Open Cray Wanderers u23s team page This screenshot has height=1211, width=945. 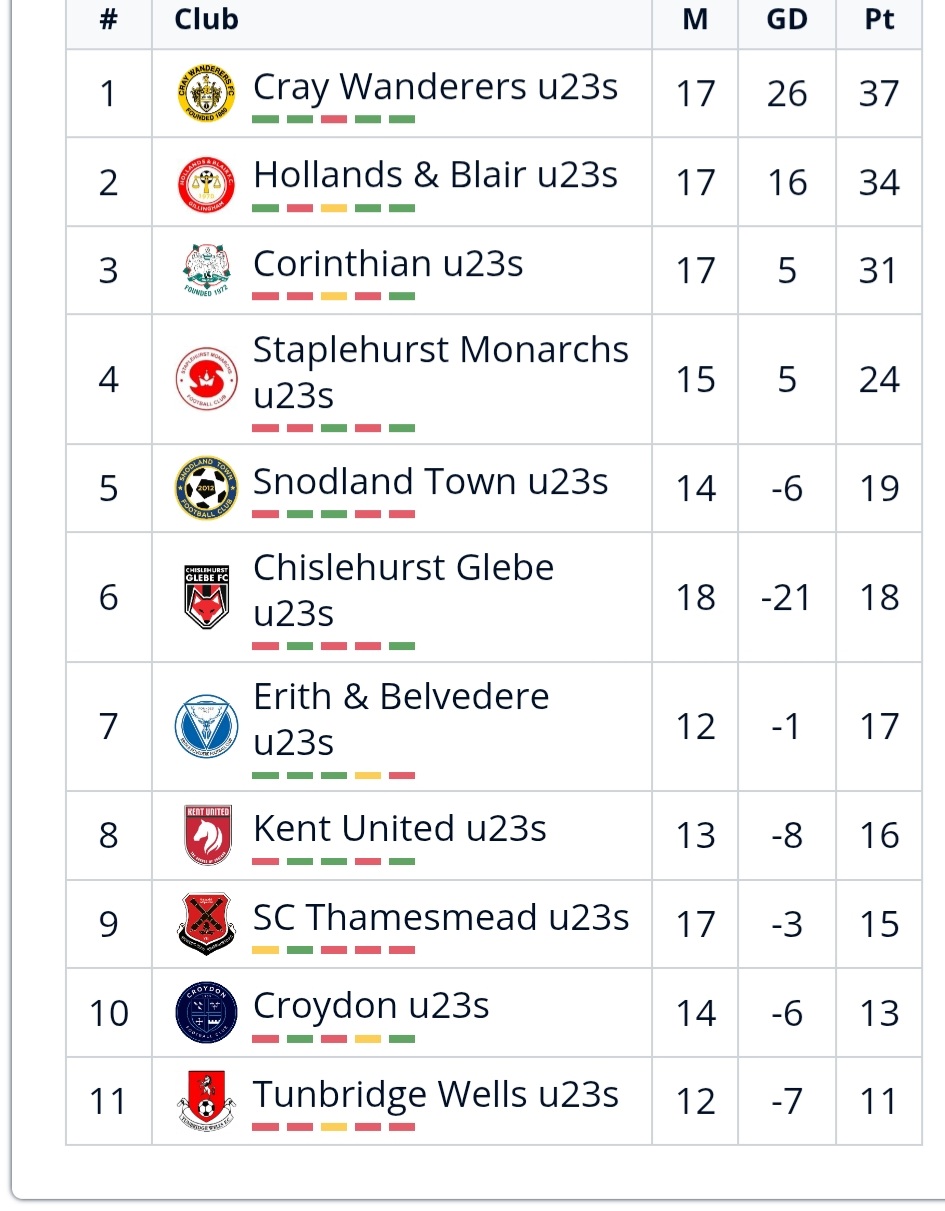(435, 87)
